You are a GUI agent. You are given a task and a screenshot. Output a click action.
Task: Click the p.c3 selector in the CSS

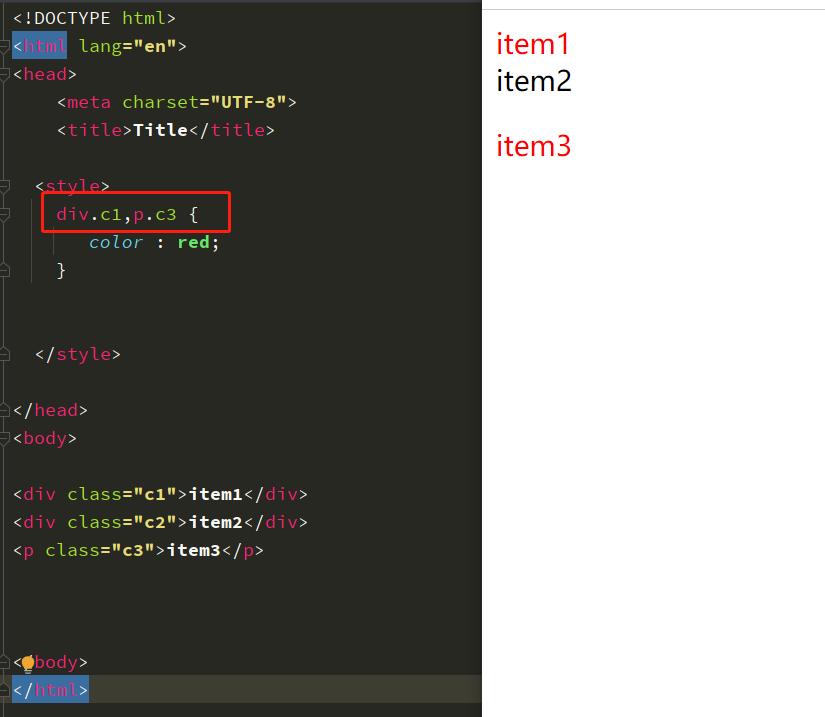click(155, 214)
